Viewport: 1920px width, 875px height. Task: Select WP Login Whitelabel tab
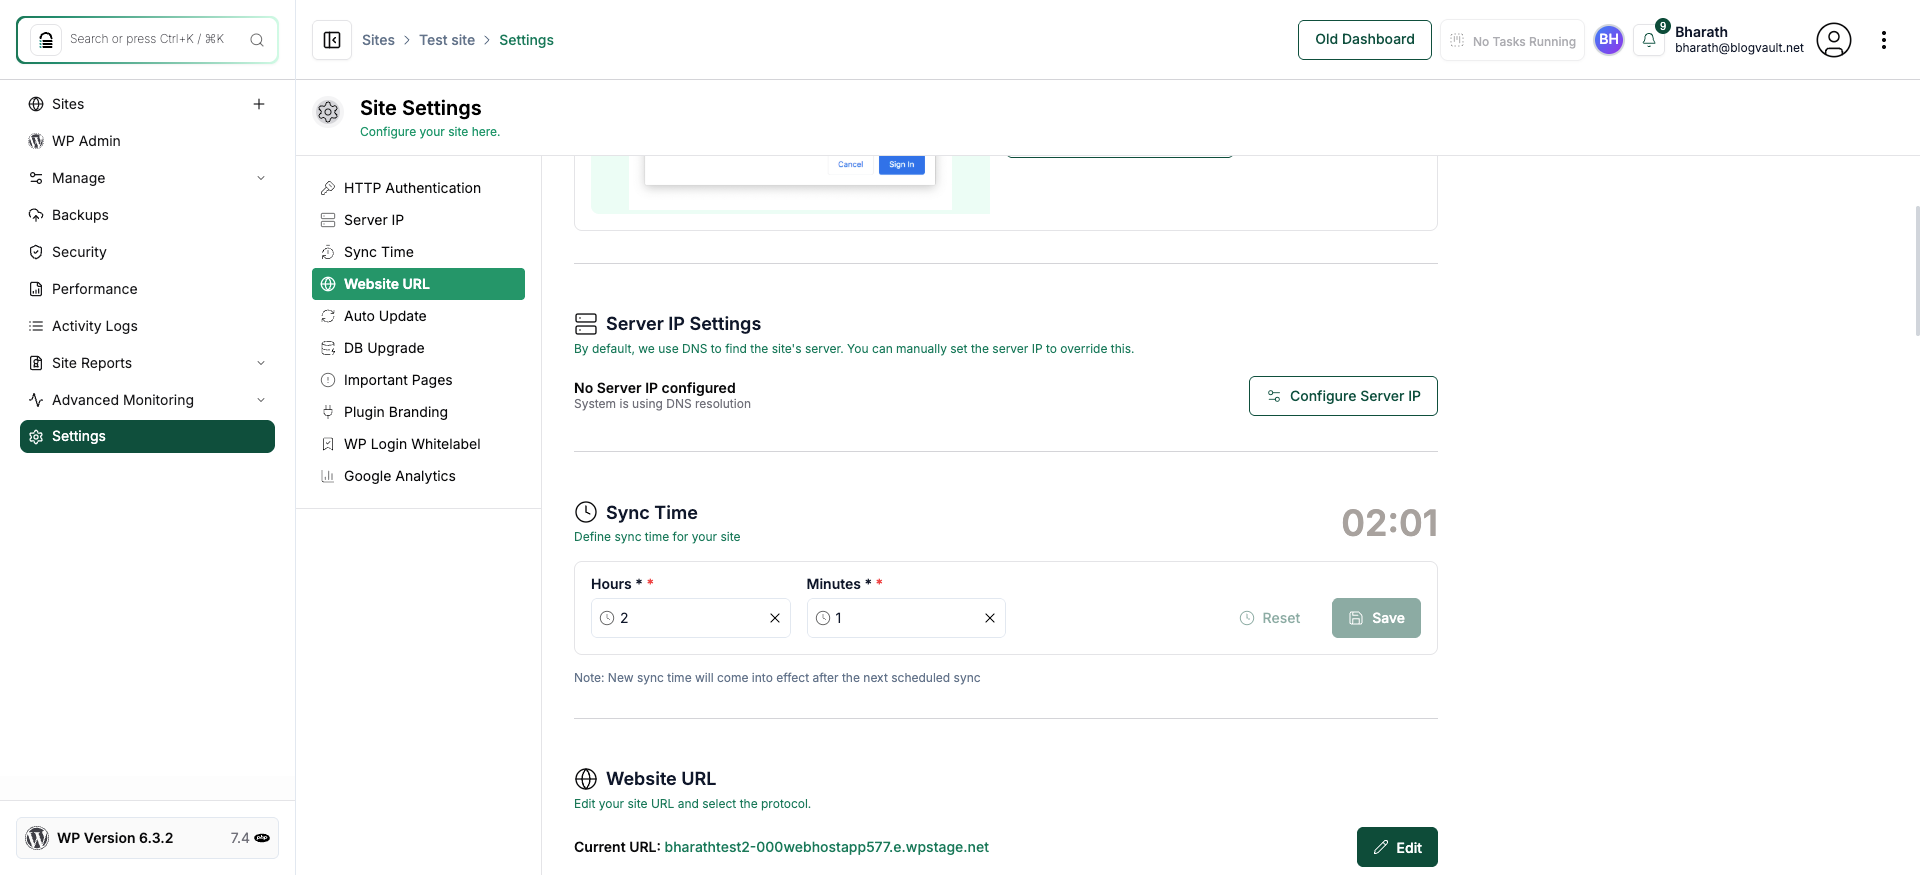(418, 444)
